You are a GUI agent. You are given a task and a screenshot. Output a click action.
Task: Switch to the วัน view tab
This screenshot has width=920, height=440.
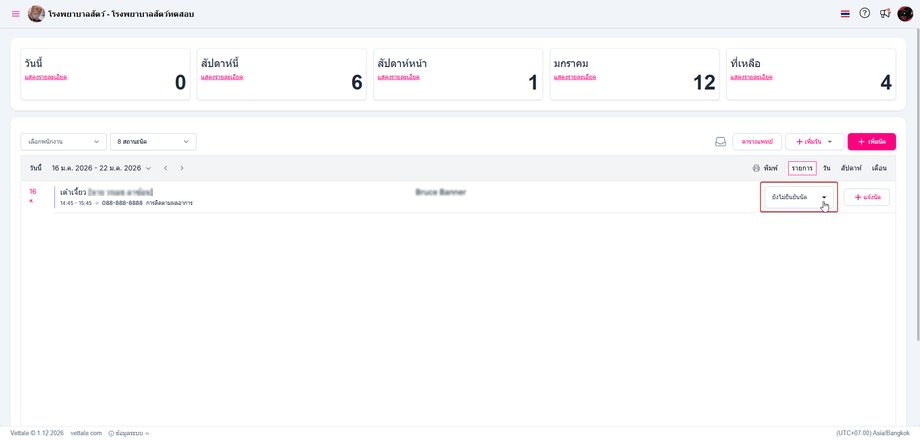tap(827, 168)
